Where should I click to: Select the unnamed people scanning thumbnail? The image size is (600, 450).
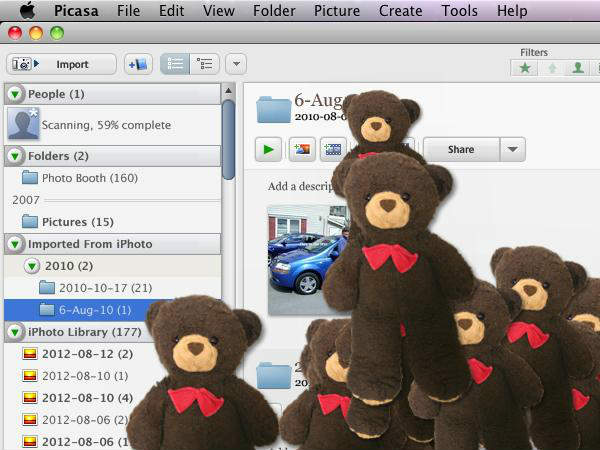(23, 124)
